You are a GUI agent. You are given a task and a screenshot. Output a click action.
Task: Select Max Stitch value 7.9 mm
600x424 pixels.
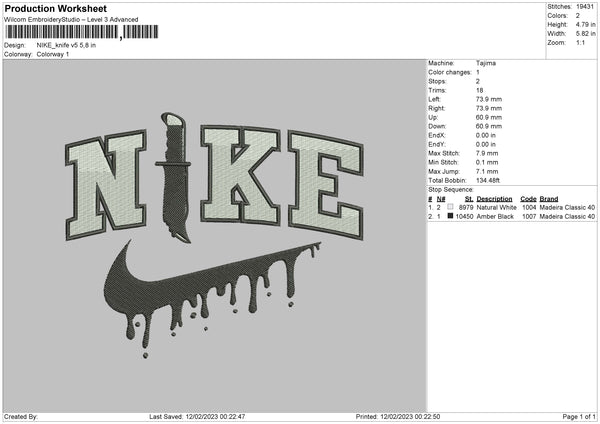coord(487,153)
